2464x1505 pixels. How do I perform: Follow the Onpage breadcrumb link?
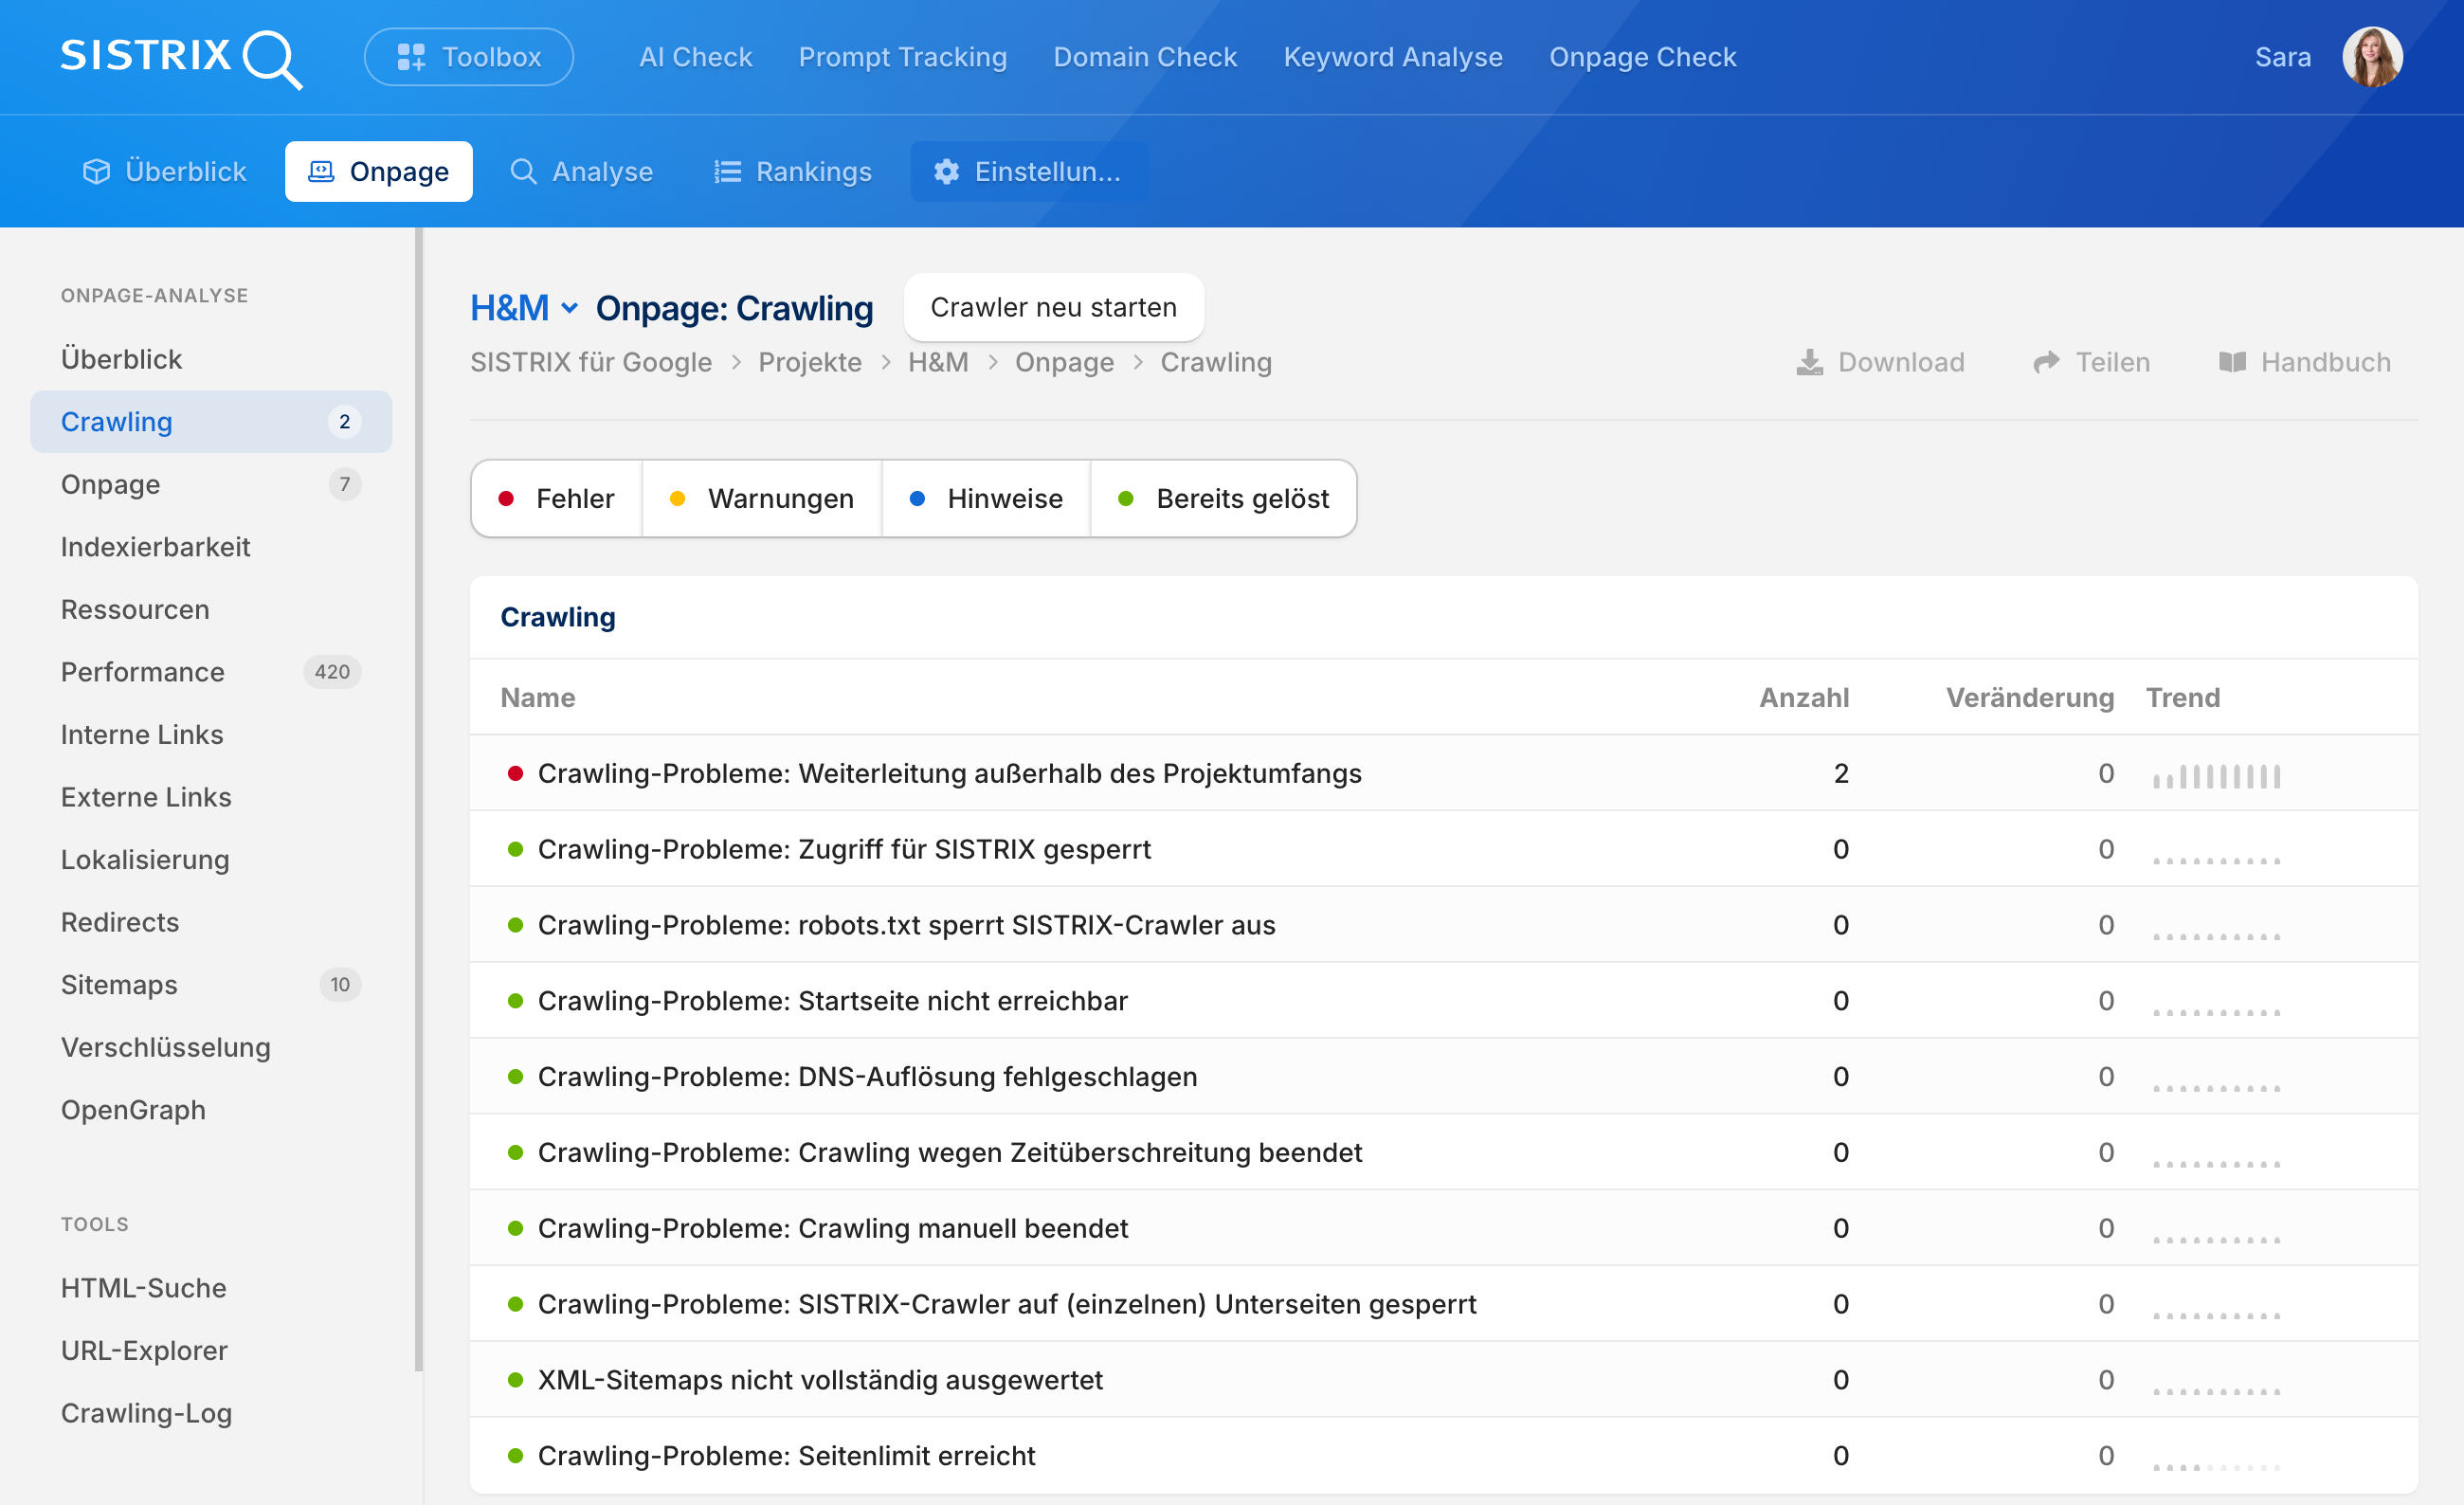pyautogui.click(x=1064, y=362)
